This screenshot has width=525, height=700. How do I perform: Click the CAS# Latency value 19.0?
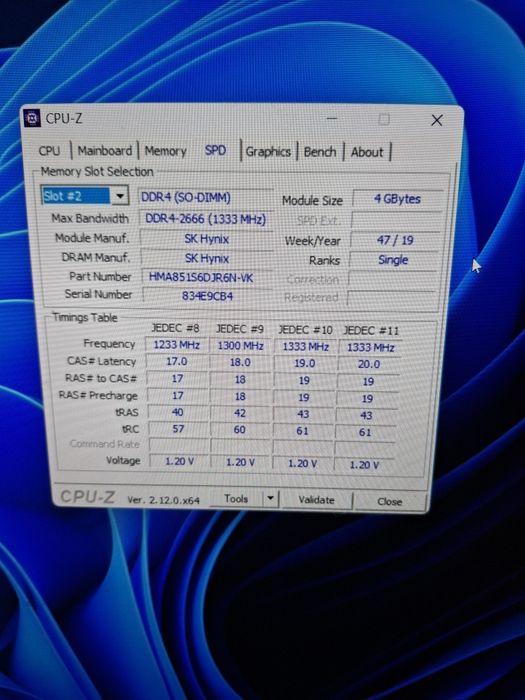[x=304, y=363]
